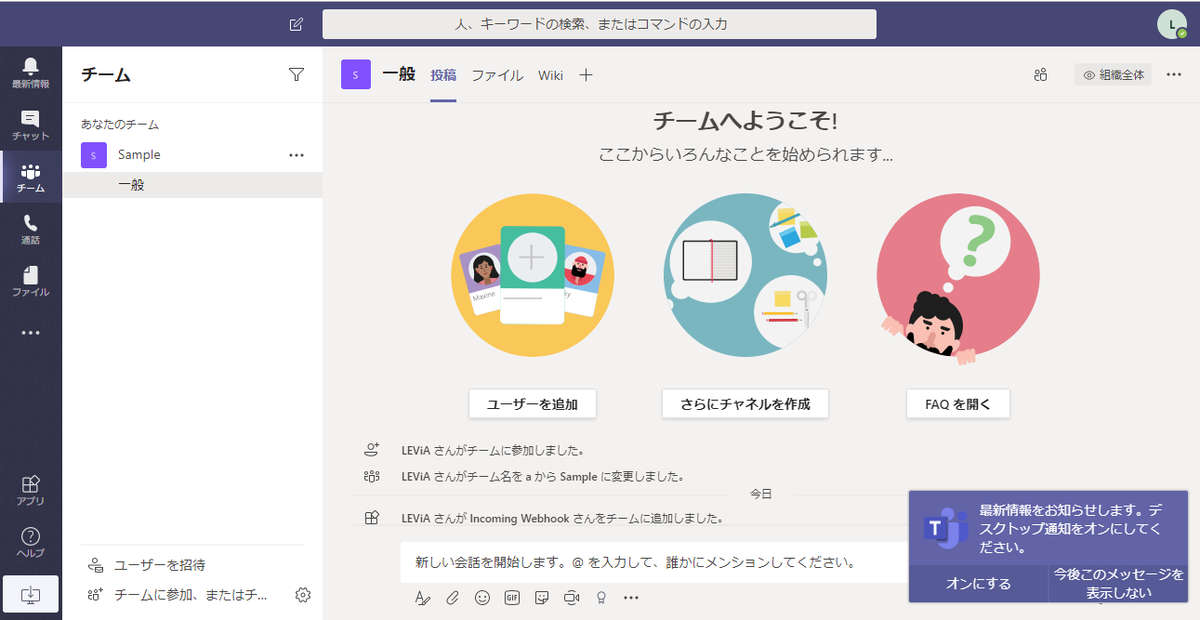
Task: Show more apps via sidebar ellipsis
Action: [x=31, y=333]
